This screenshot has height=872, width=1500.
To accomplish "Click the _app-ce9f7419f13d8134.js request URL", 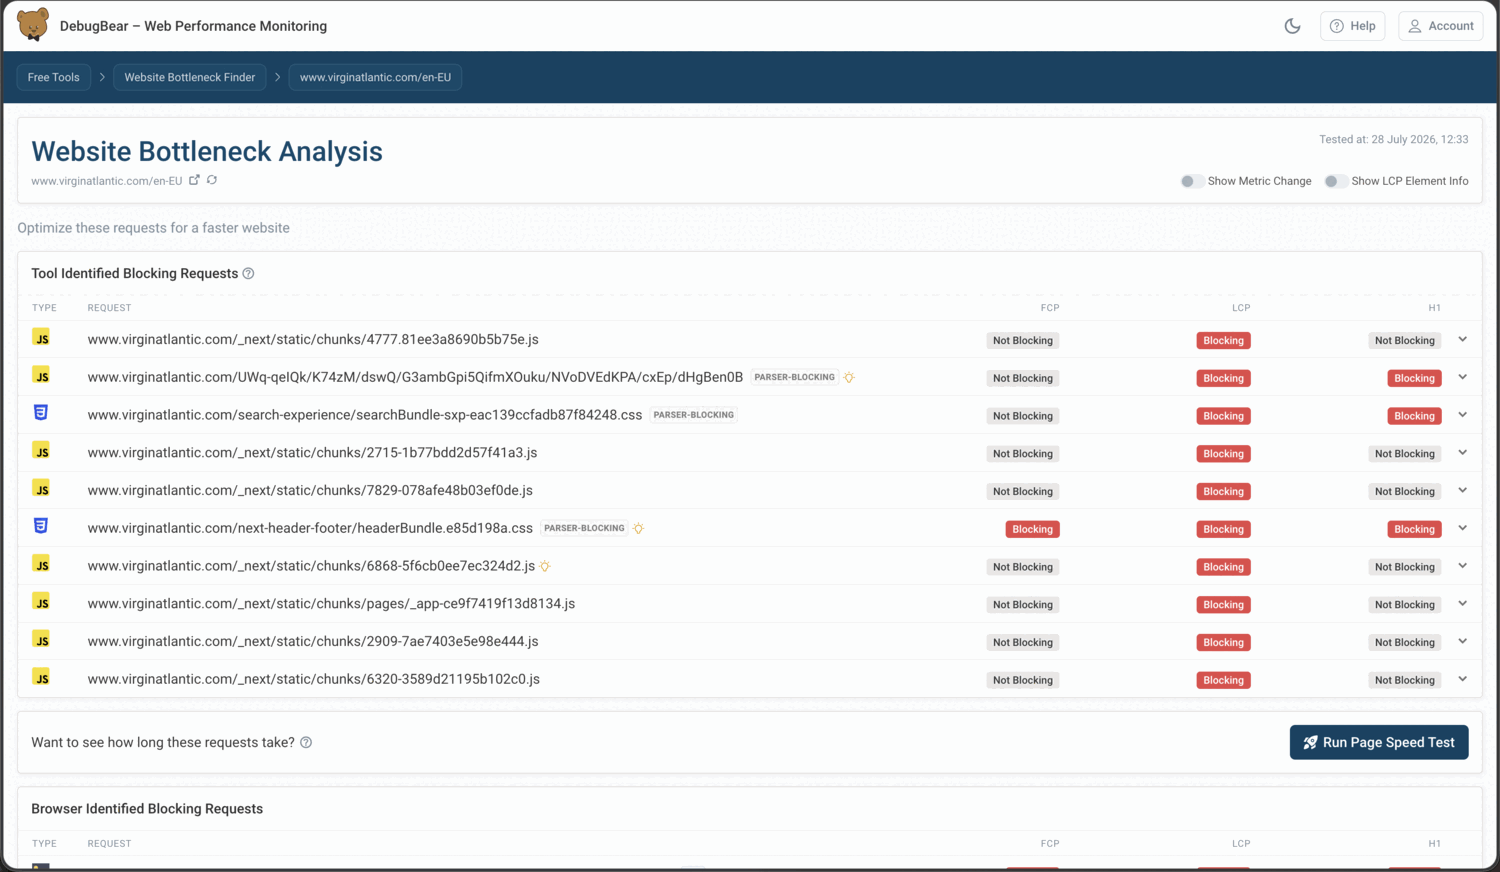I will [x=331, y=604].
